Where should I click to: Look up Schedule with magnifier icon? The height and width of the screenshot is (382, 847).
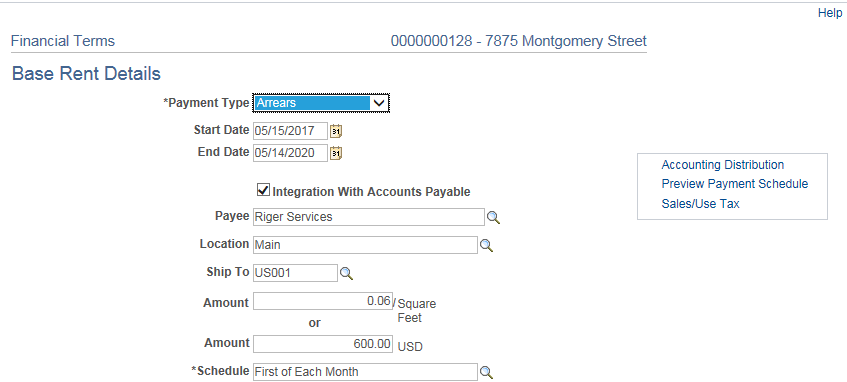487,372
